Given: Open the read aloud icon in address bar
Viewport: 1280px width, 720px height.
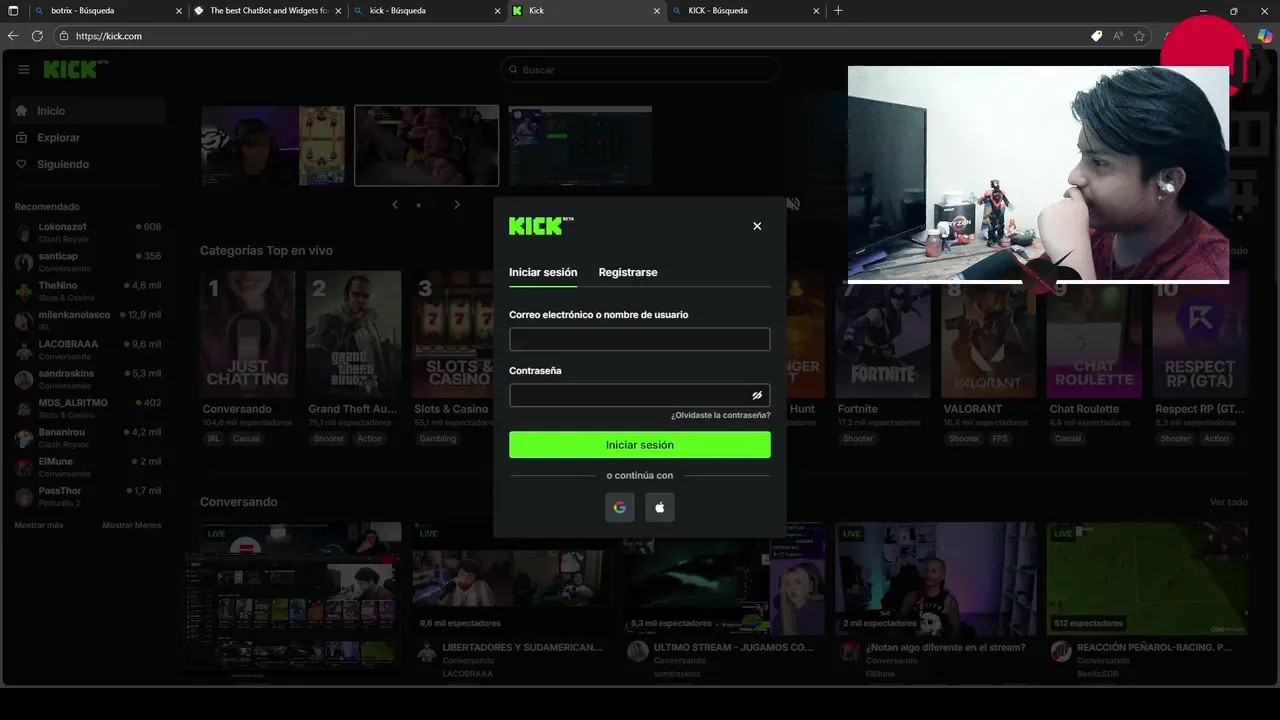Looking at the screenshot, I should point(1118,36).
